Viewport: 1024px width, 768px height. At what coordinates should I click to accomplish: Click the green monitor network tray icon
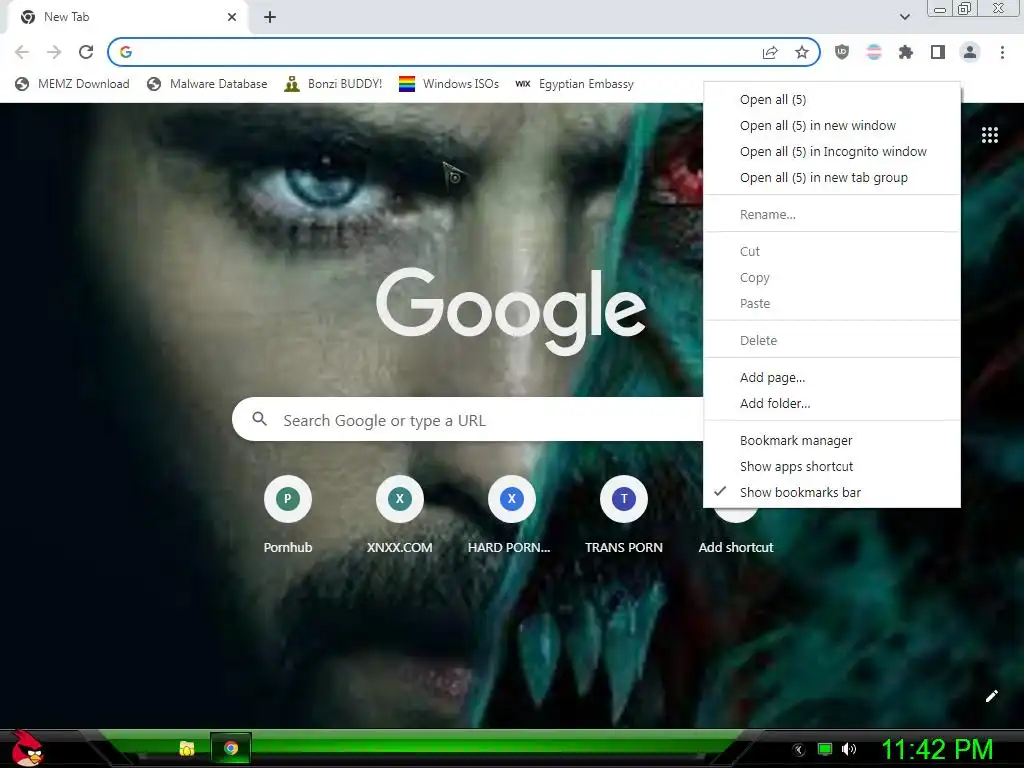(x=825, y=749)
